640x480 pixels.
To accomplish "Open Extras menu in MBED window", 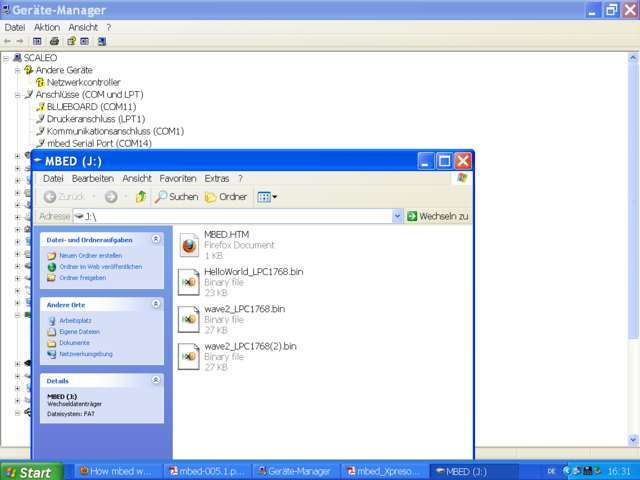I will [217, 178].
